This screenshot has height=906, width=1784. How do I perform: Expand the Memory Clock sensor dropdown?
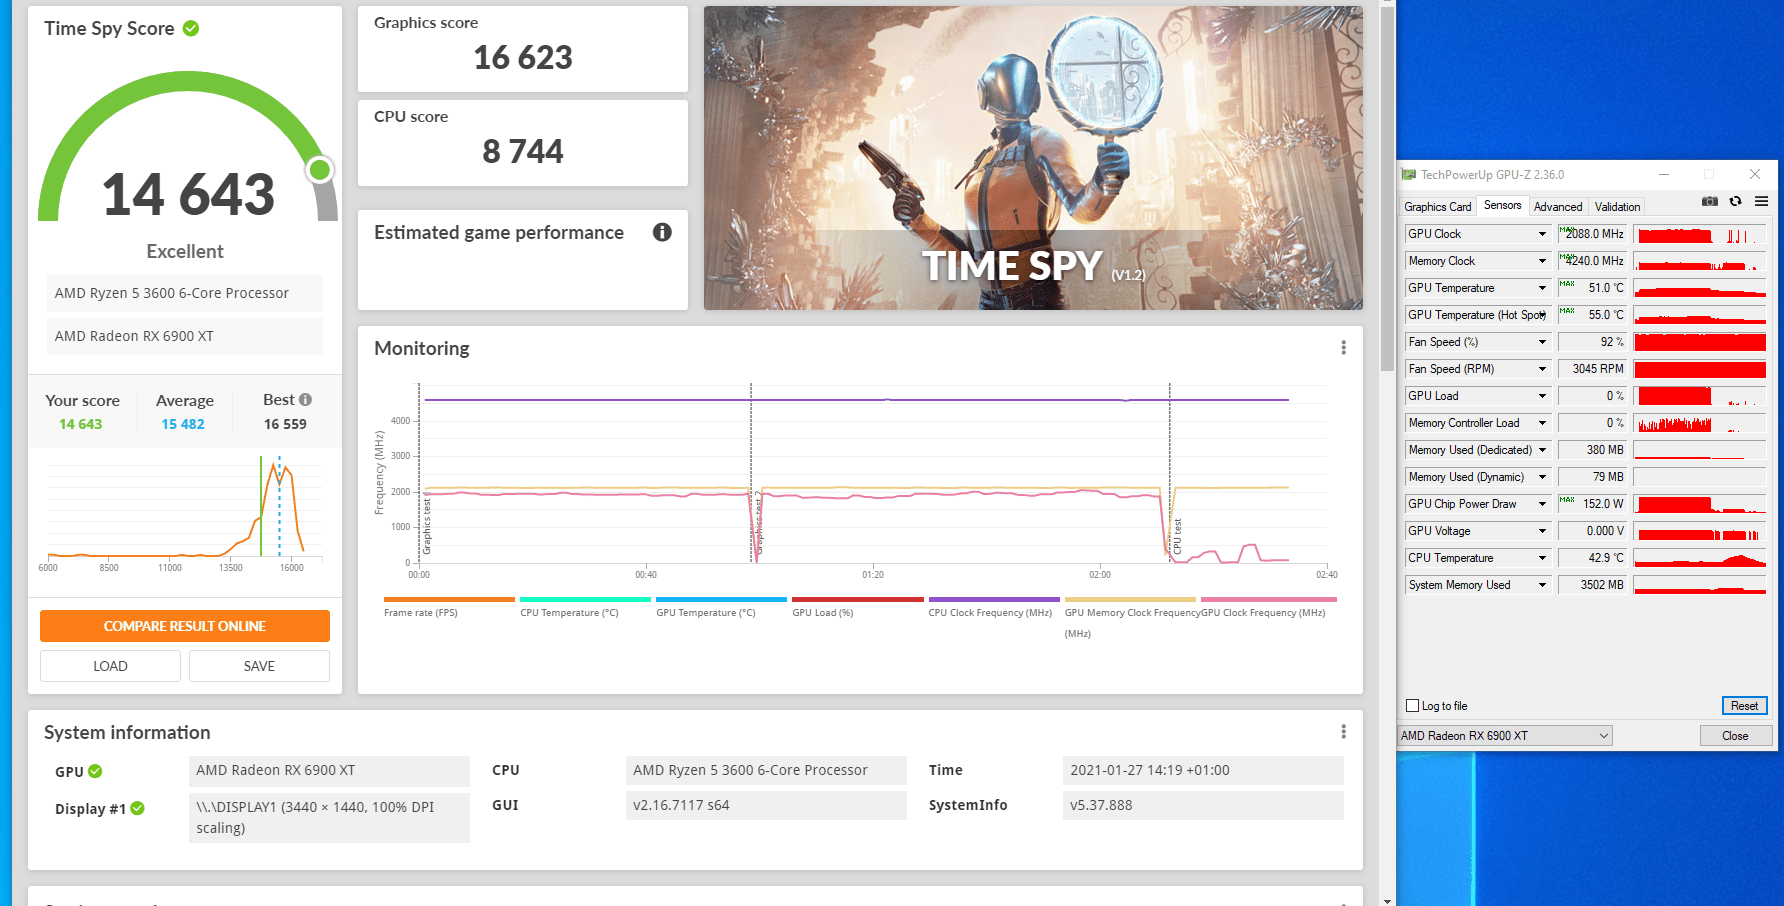pos(1542,261)
